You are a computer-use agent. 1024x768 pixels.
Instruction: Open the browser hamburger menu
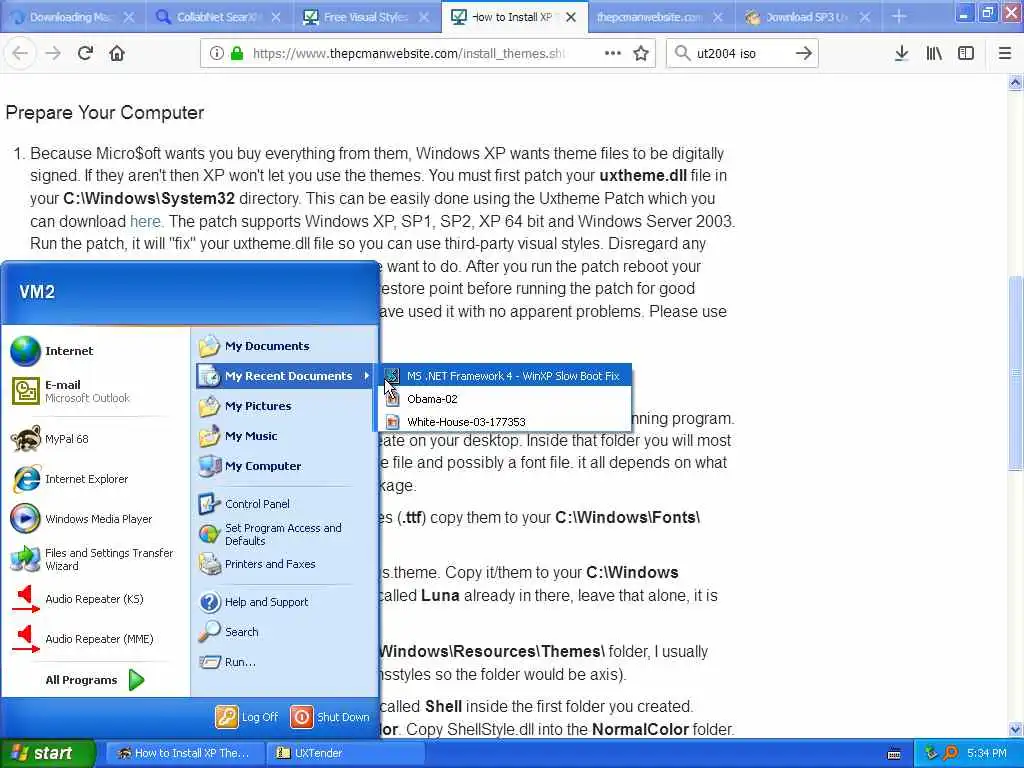click(x=1004, y=53)
